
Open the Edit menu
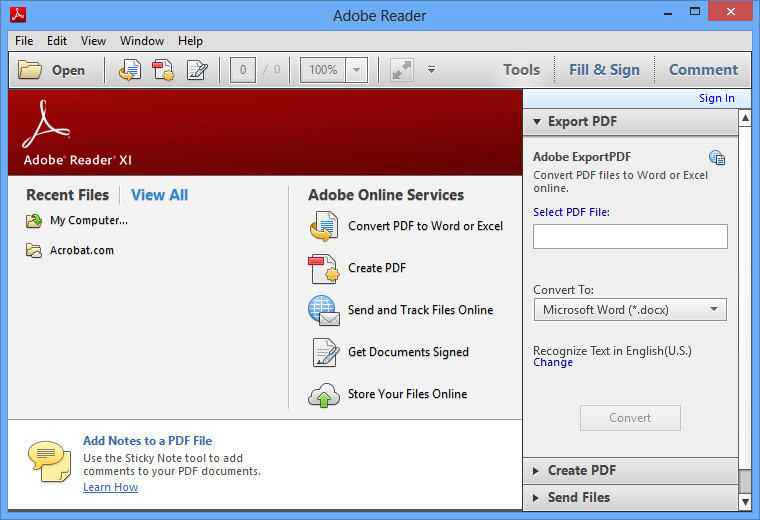click(x=57, y=41)
